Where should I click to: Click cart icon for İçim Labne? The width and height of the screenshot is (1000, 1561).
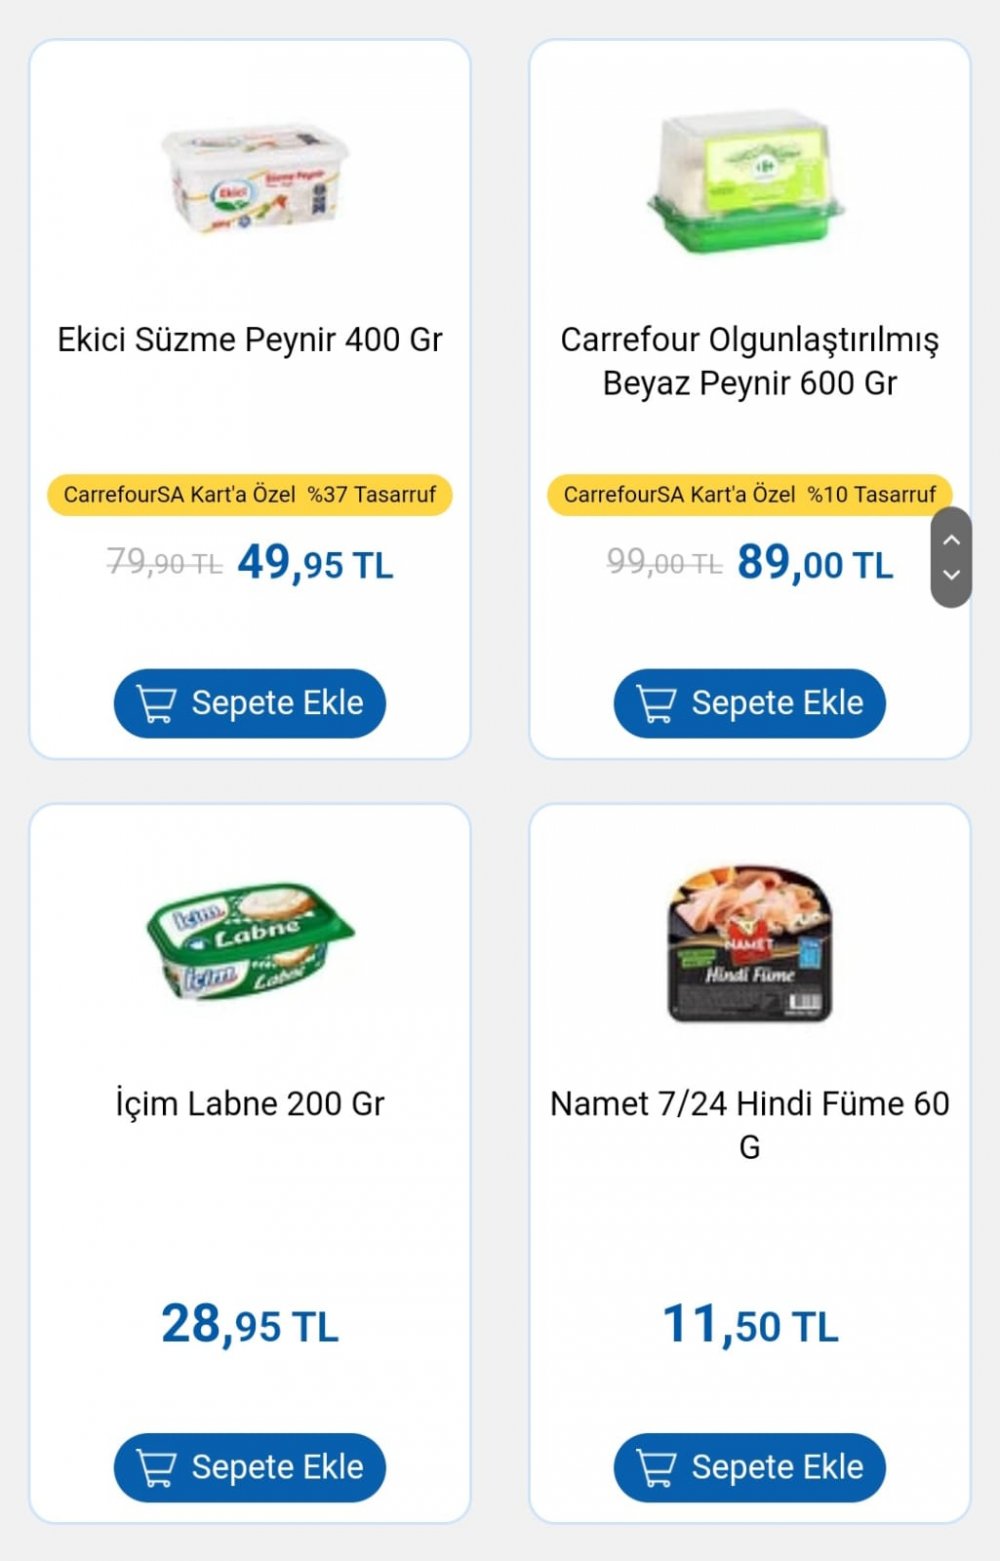click(x=156, y=1468)
